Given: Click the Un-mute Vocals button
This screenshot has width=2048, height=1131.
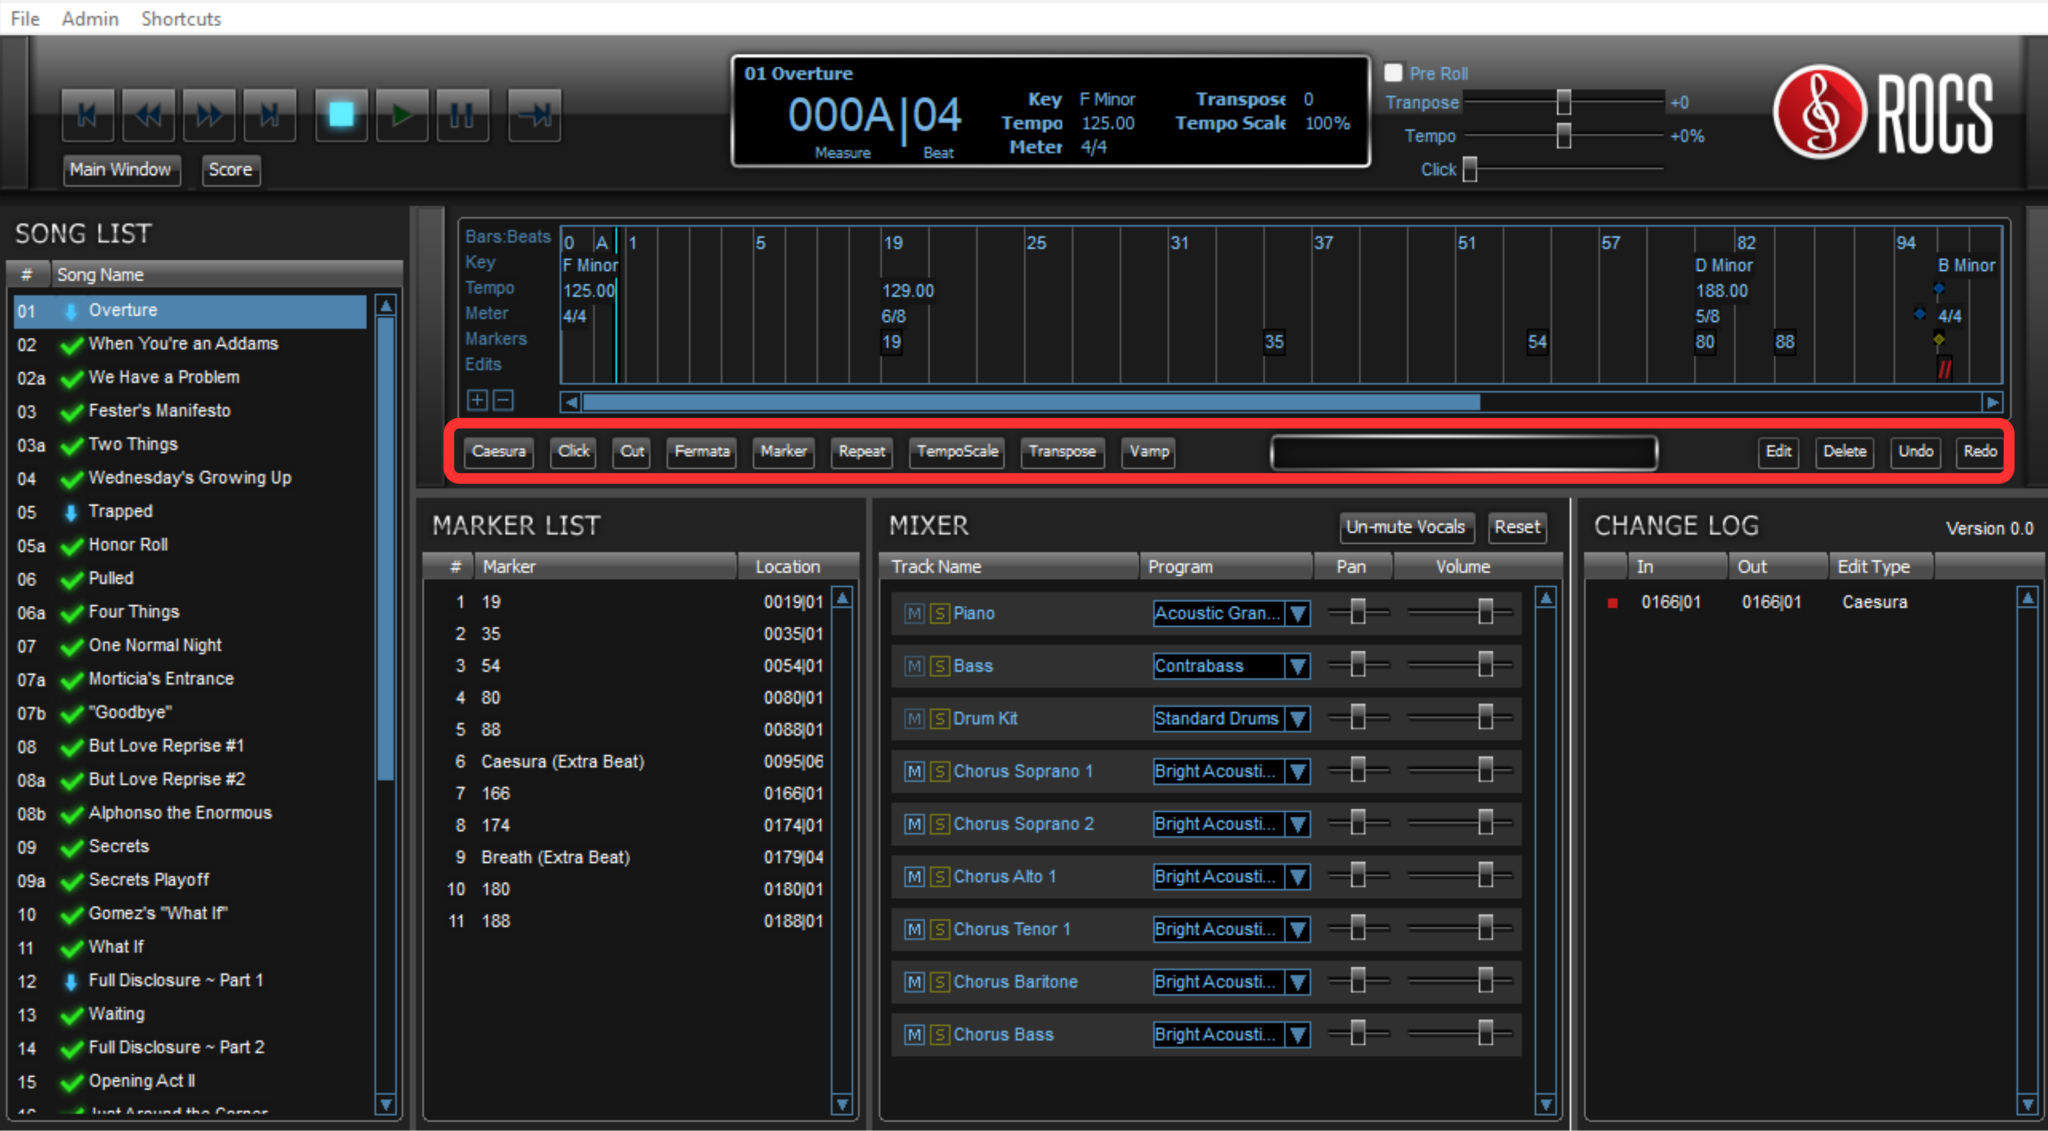Looking at the screenshot, I should pos(1406,527).
